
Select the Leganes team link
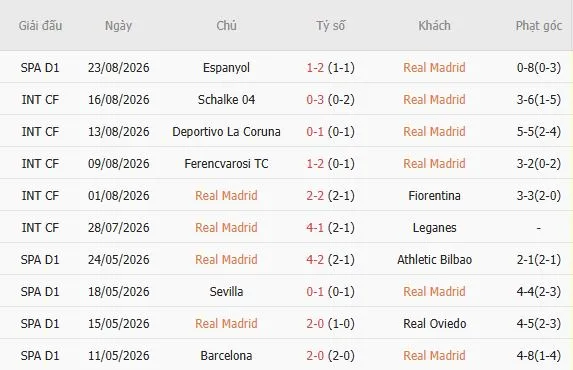[434, 227]
